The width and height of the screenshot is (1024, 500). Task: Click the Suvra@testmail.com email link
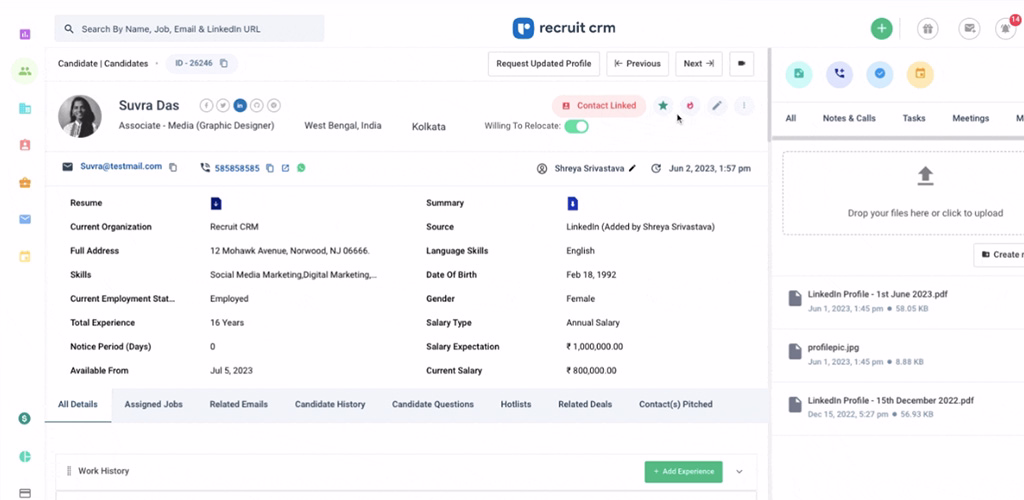click(121, 166)
